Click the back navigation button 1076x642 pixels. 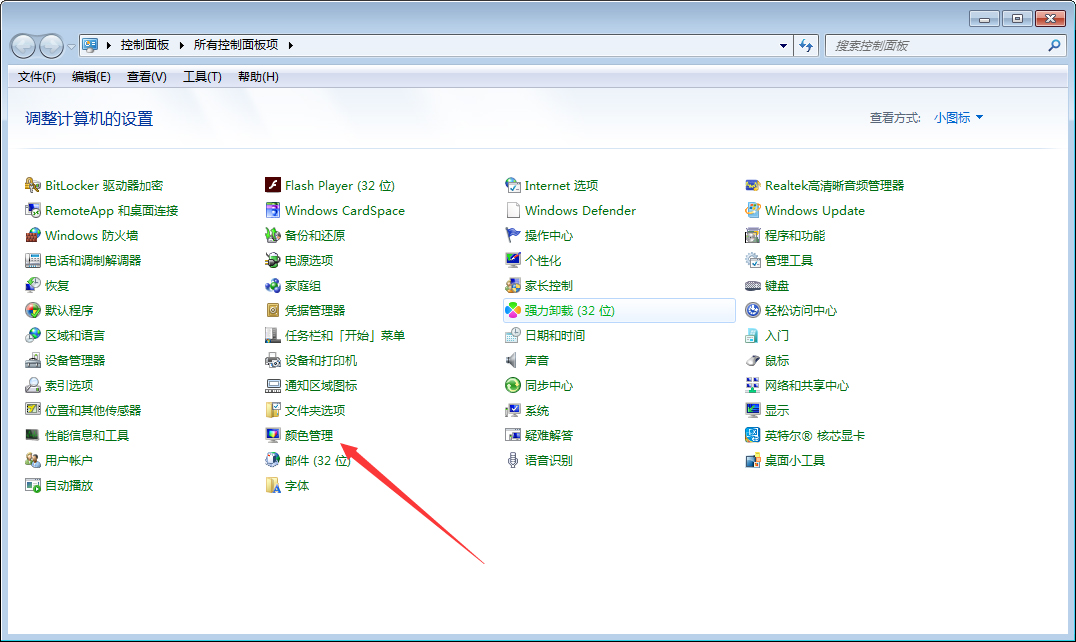(22, 45)
